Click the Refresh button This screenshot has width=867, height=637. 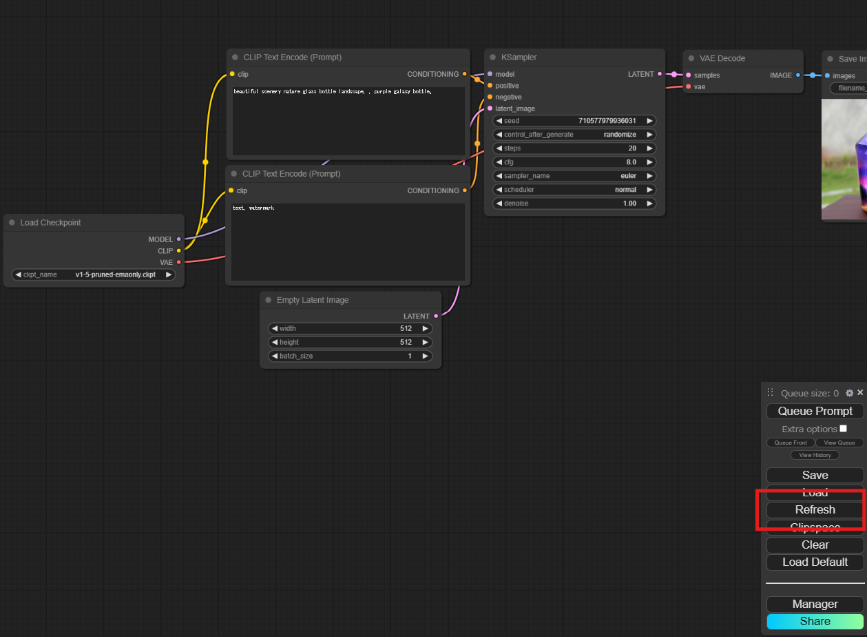815,510
